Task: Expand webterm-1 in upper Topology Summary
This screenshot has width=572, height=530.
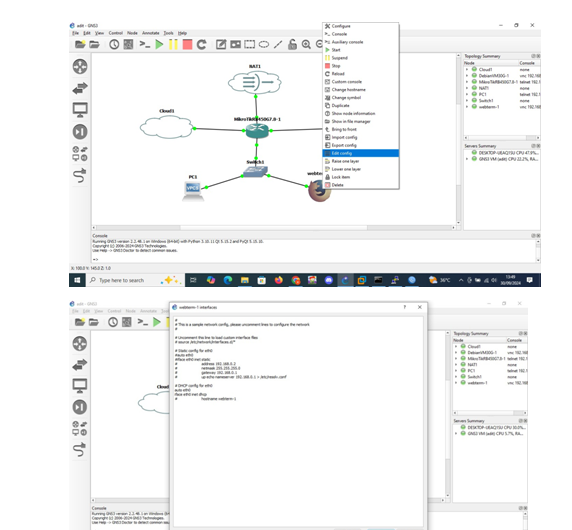Action: 467,107
